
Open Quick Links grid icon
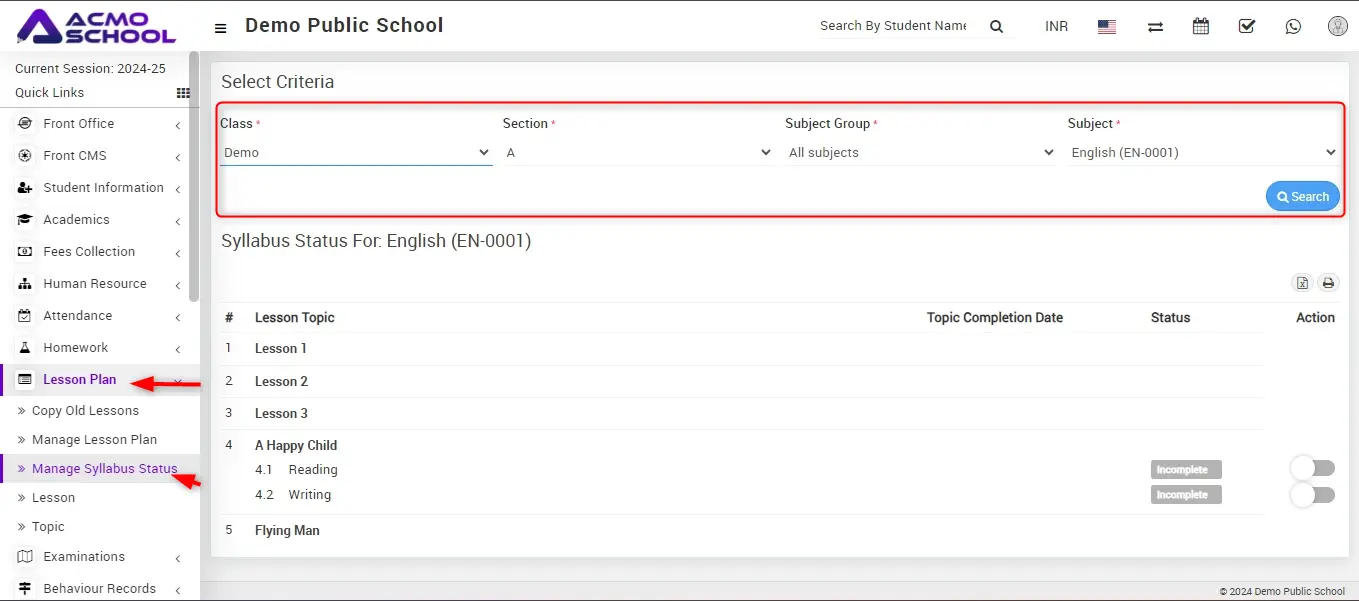click(183, 93)
